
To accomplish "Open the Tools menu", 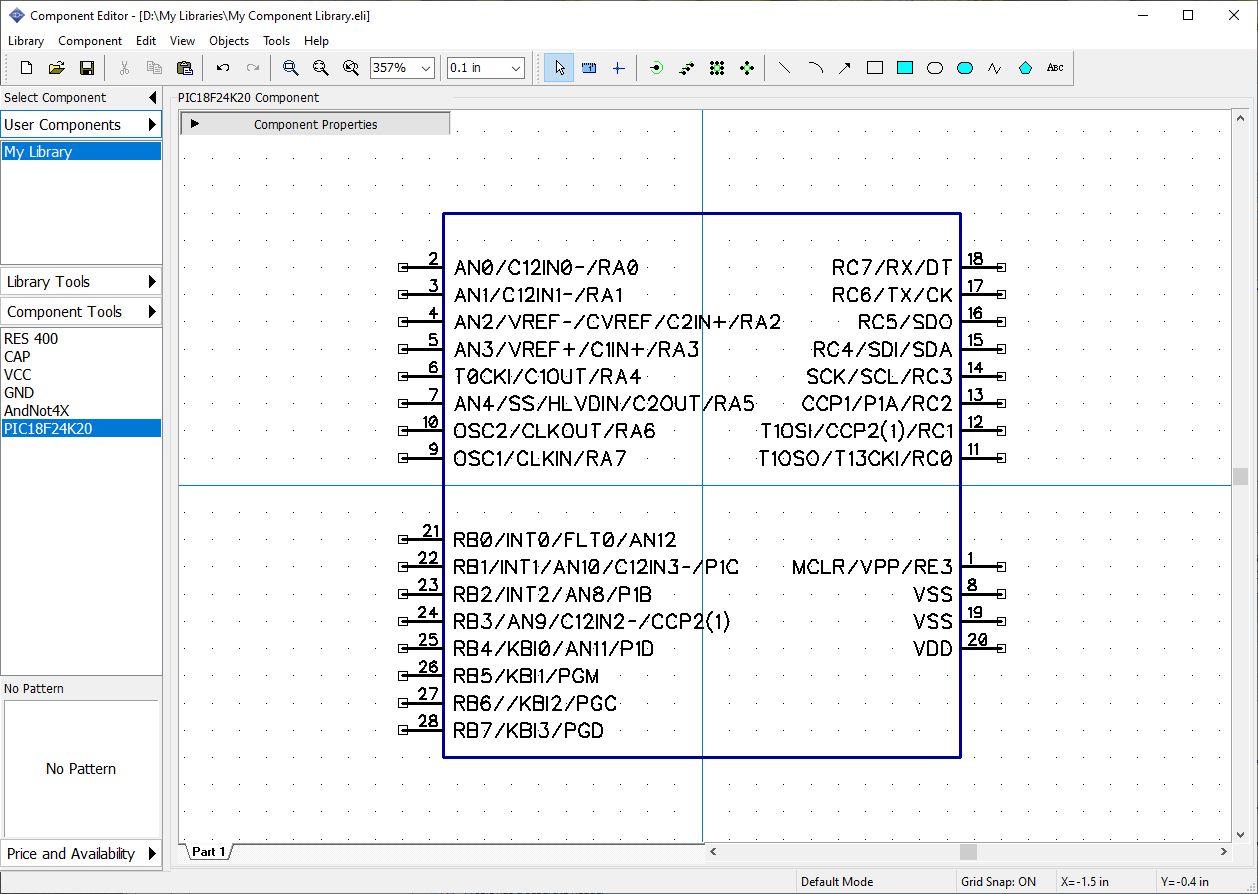I will (277, 41).
